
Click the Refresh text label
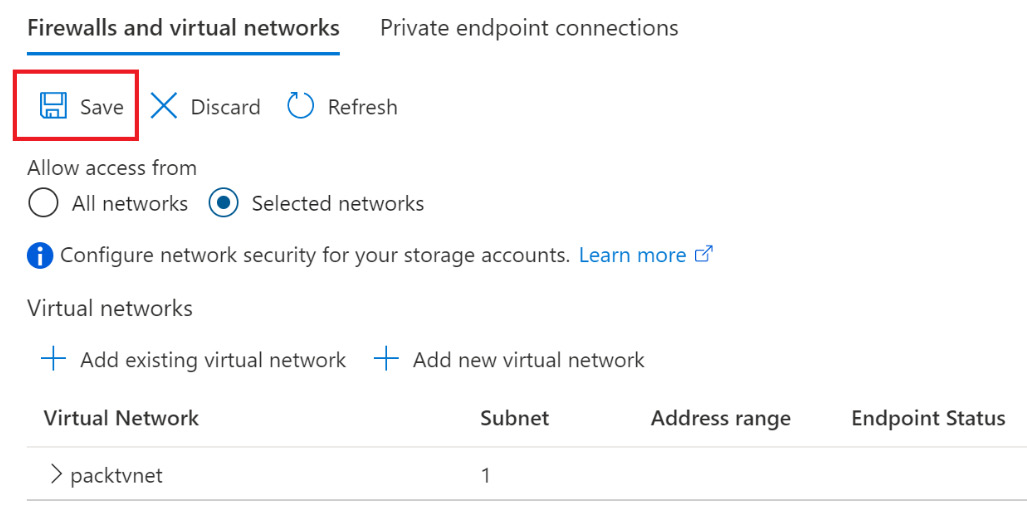(x=362, y=107)
